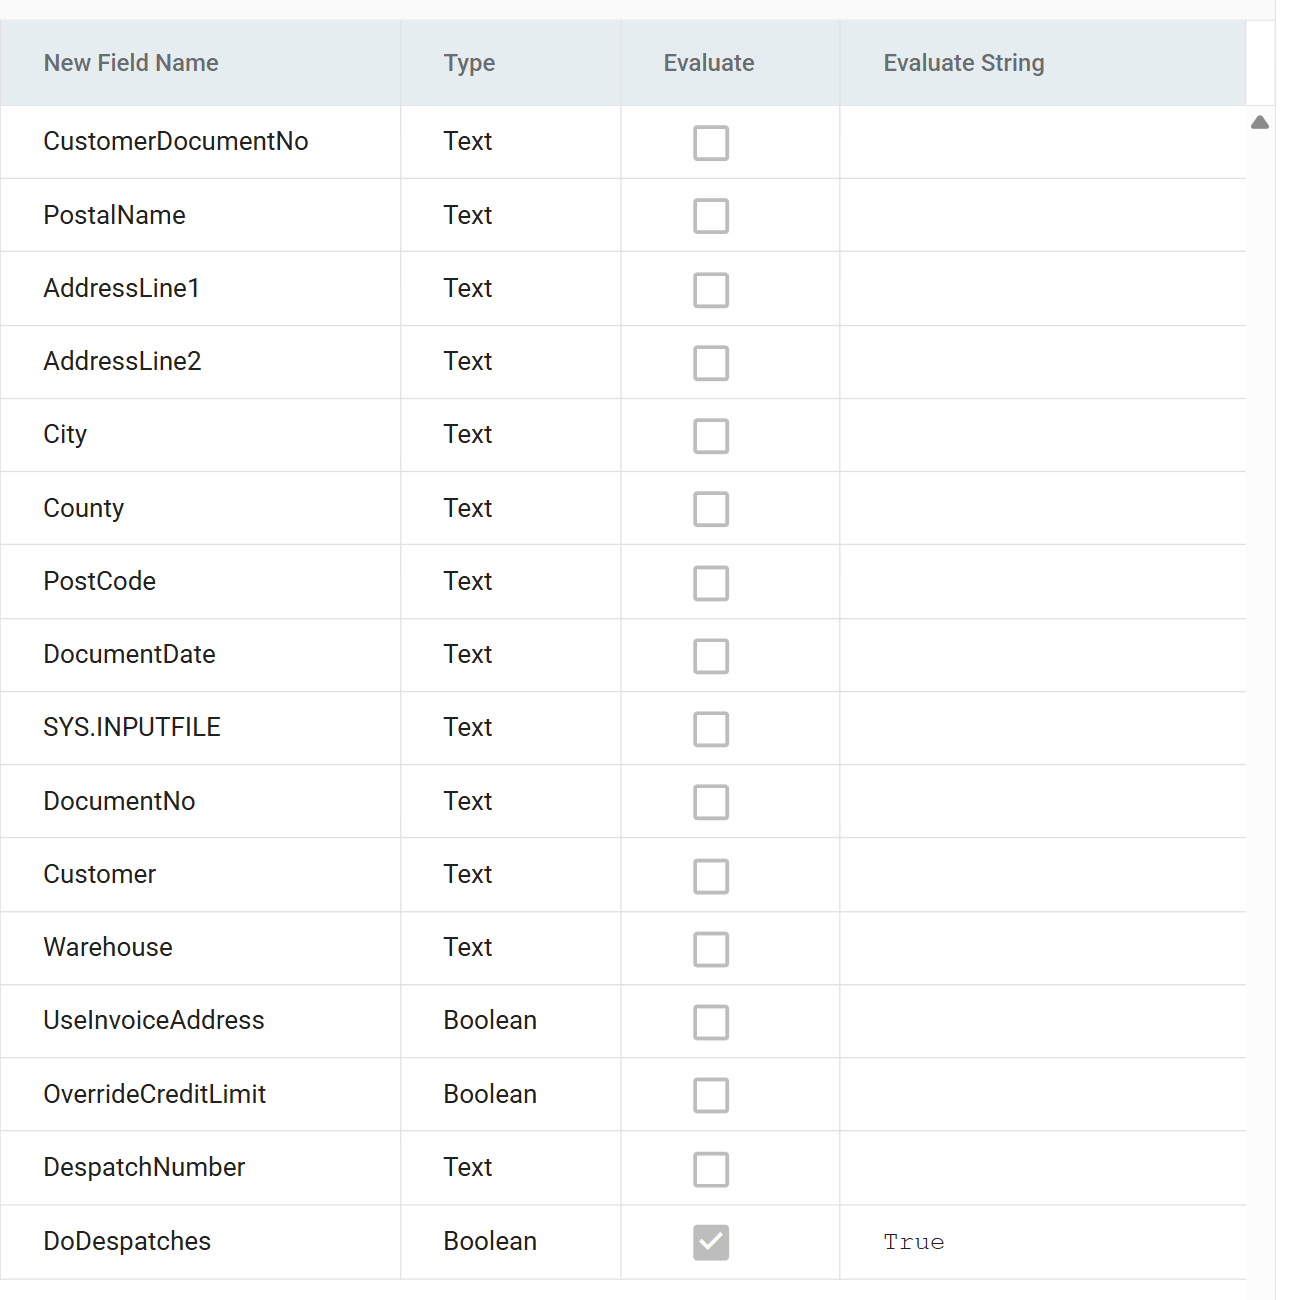Image resolution: width=1296 pixels, height=1300 pixels.
Task: Enable Evaluate for AddressLine2
Action: pyautogui.click(x=711, y=363)
